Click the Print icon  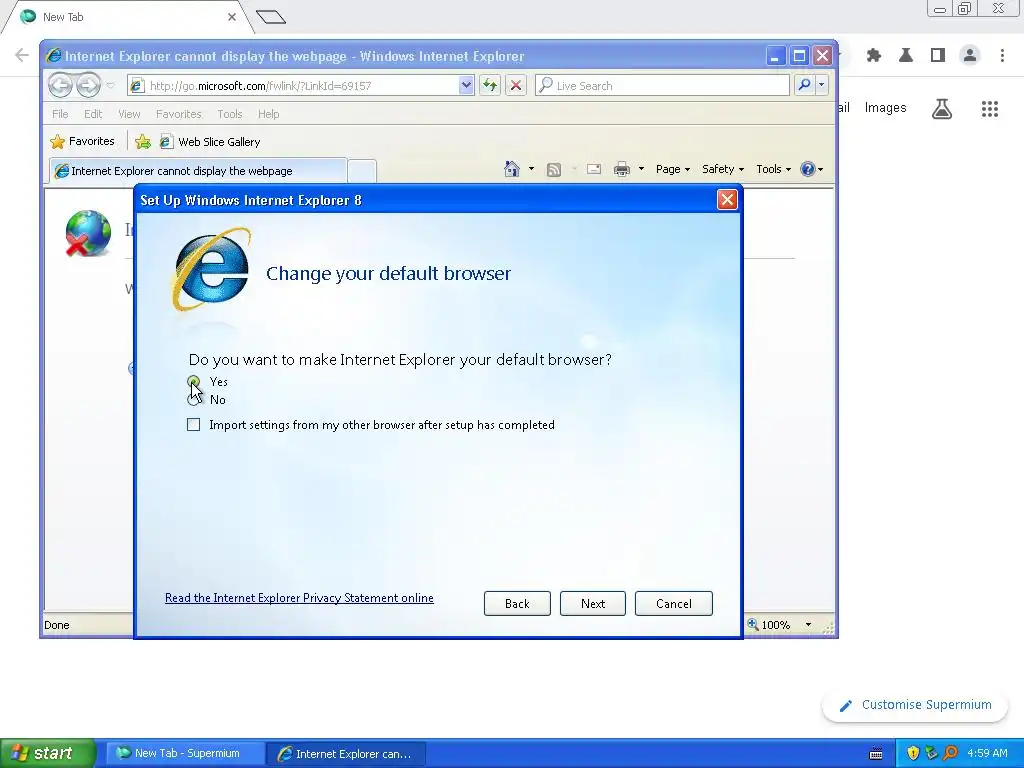(x=622, y=170)
